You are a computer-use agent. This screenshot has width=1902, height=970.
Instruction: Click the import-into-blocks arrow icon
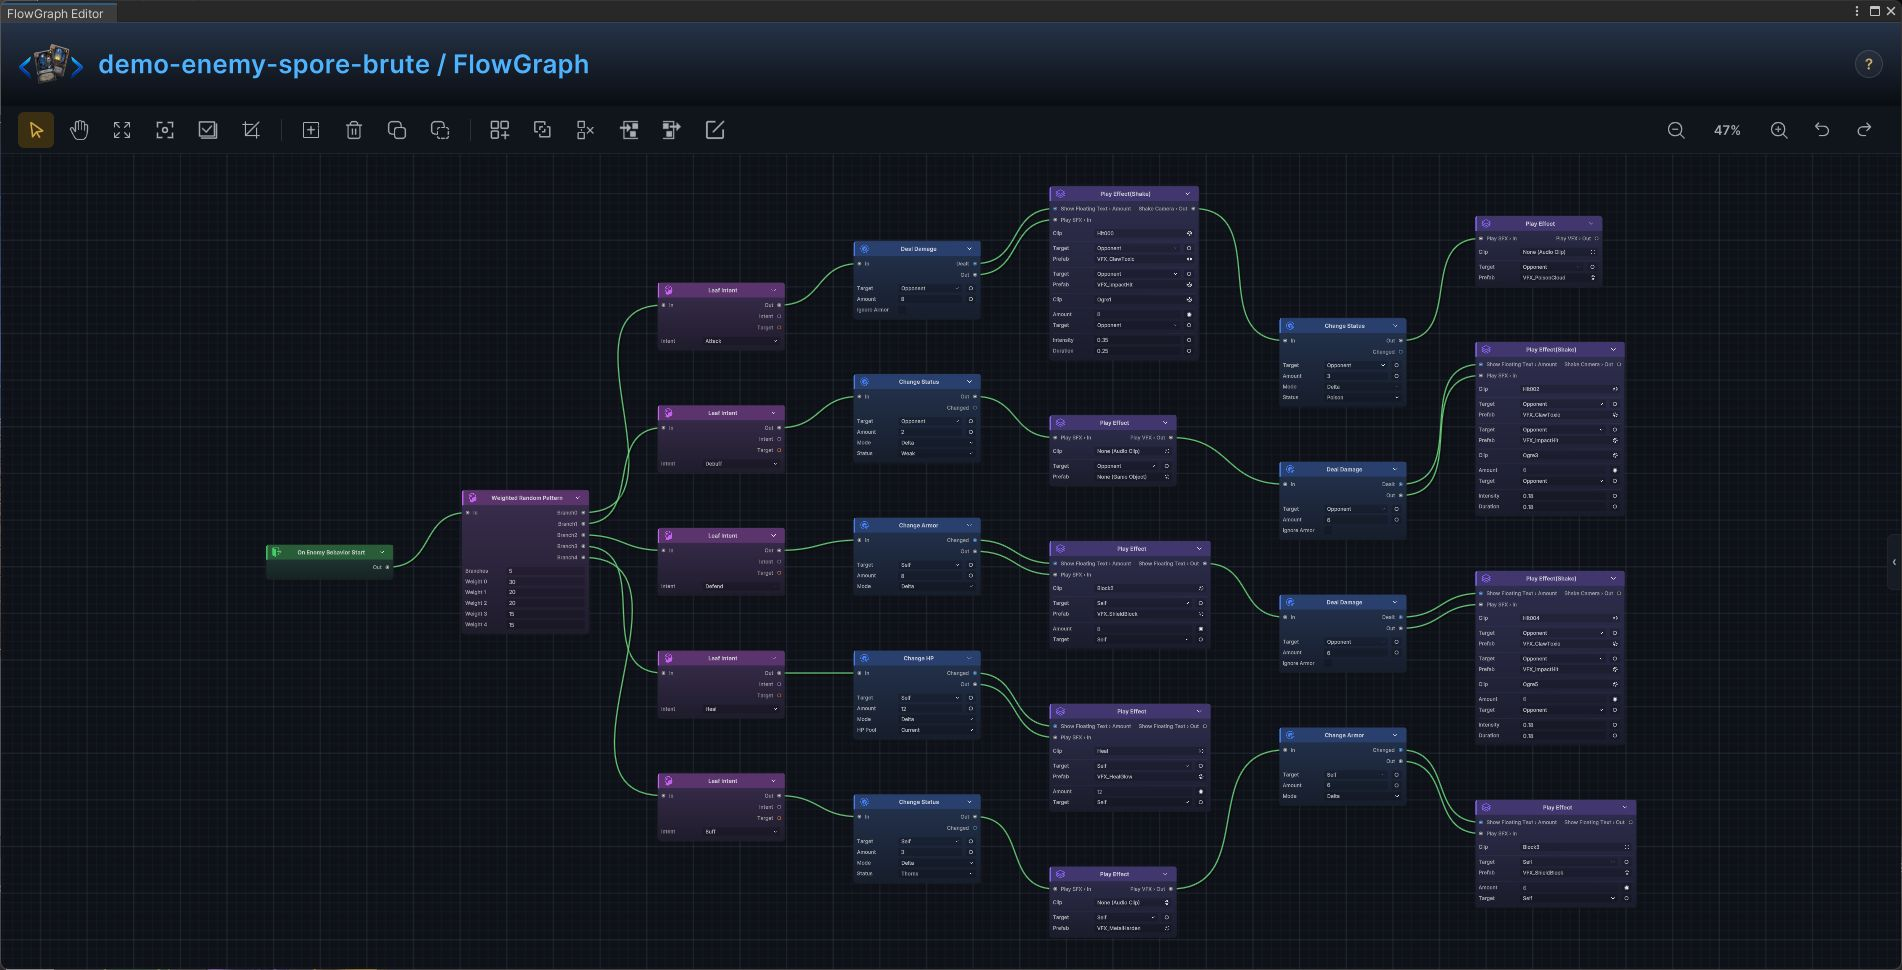click(x=629, y=130)
